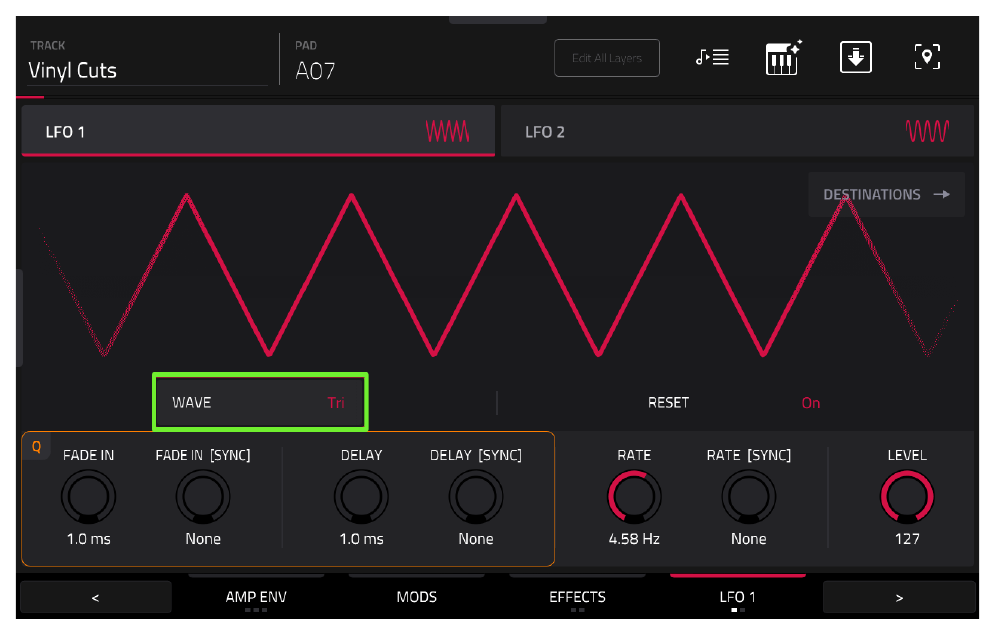The image size is (996, 636).
Task: Adjust the DELAY [SYNC] knob
Action: (x=476, y=497)
